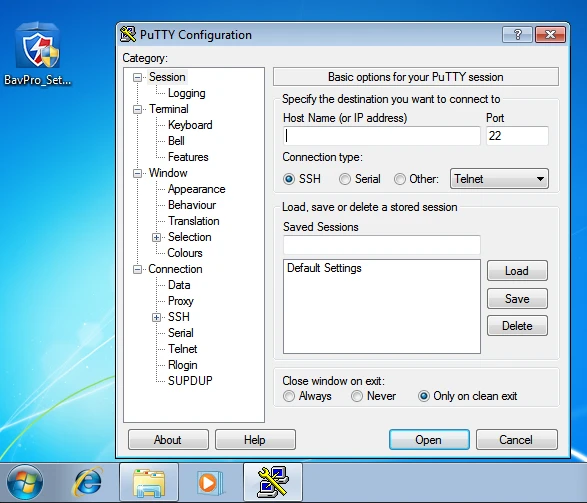The image size is (587, 503).
Task: Open Windows Media Player taskbar icon
Action: click(211, 482)
